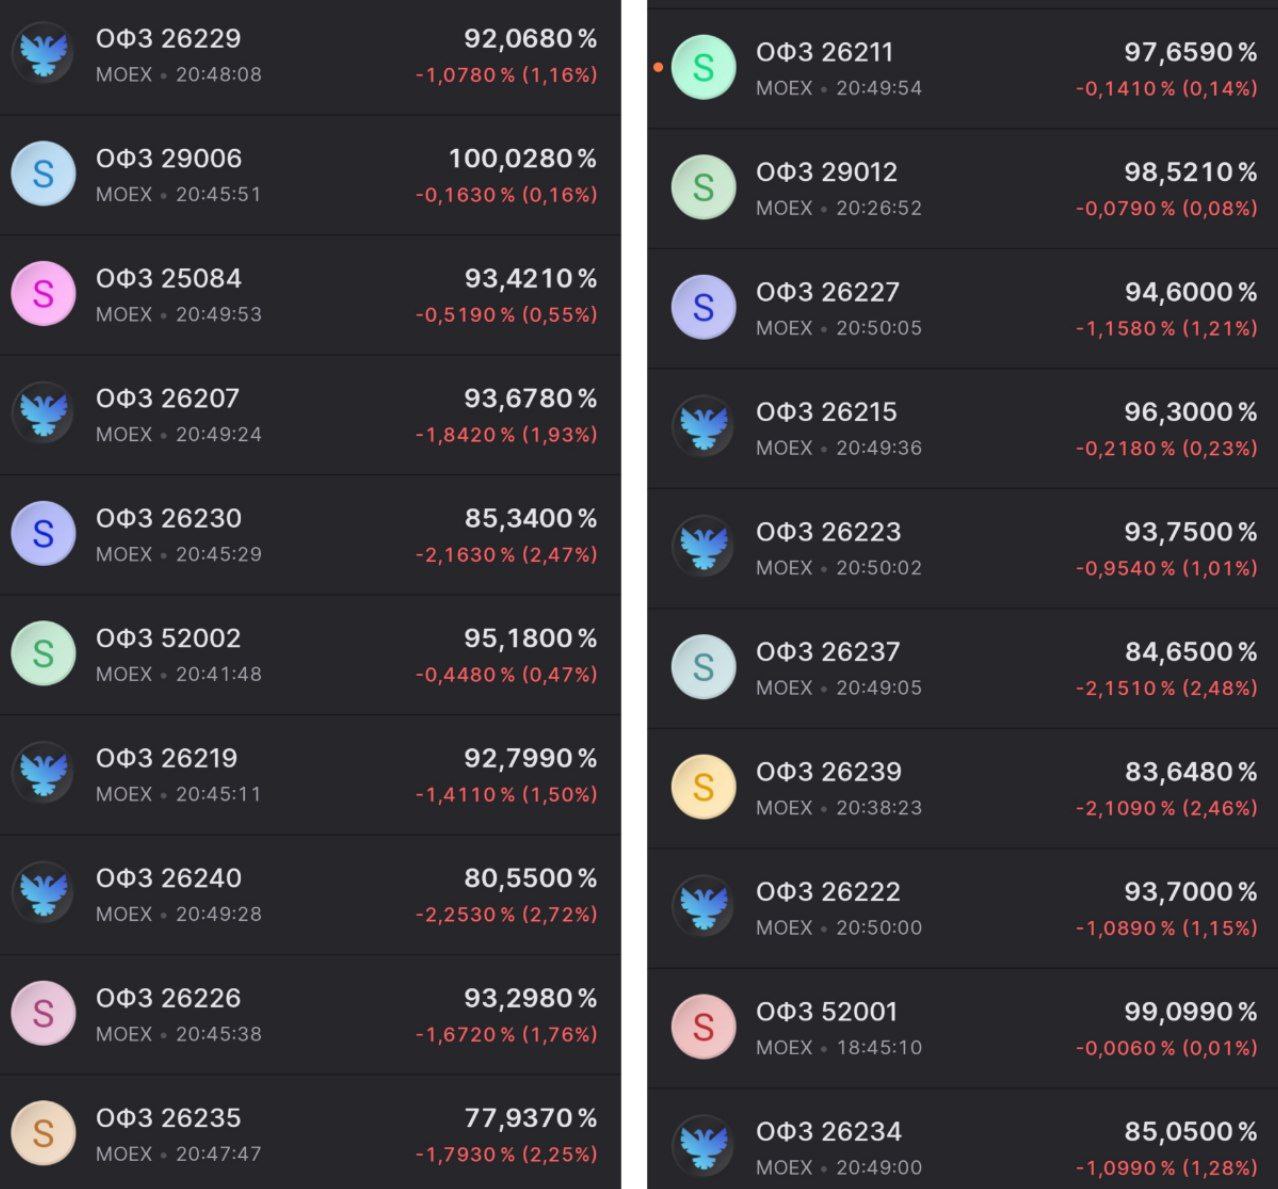Image resolution: width=1278 pixels, height=1189 pixels.
Task: Open the ОФЗ 26227 bond name
Action: click(827, 292)
